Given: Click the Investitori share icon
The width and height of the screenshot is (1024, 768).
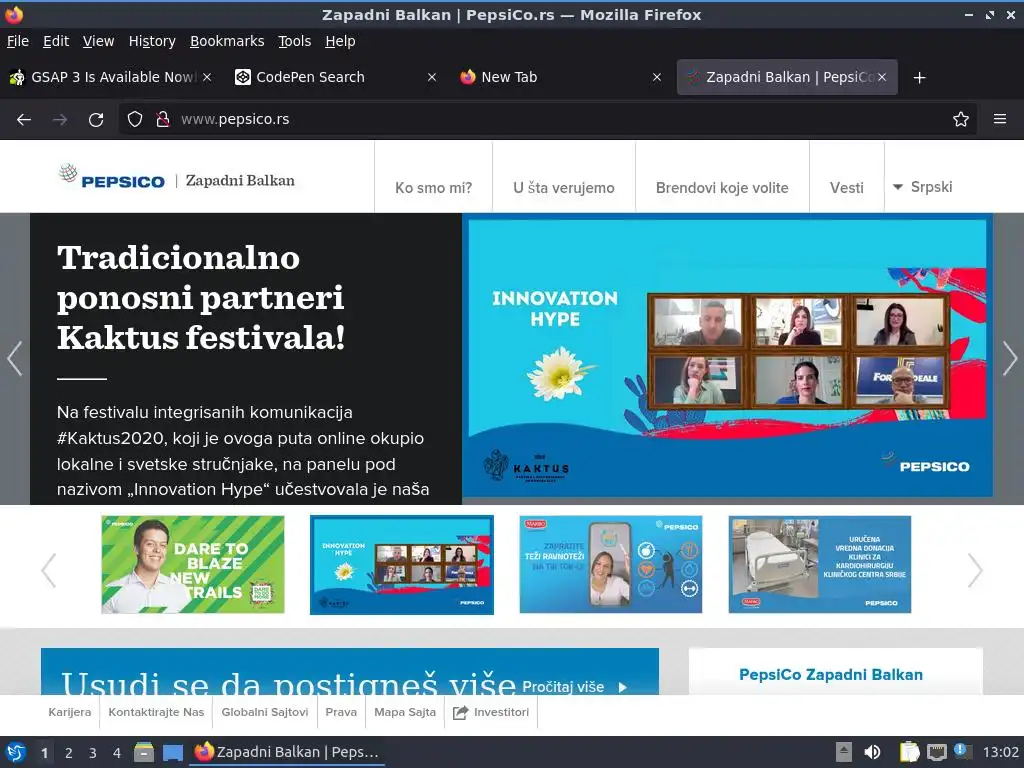Looking at the screenshot, I should 460,712.
